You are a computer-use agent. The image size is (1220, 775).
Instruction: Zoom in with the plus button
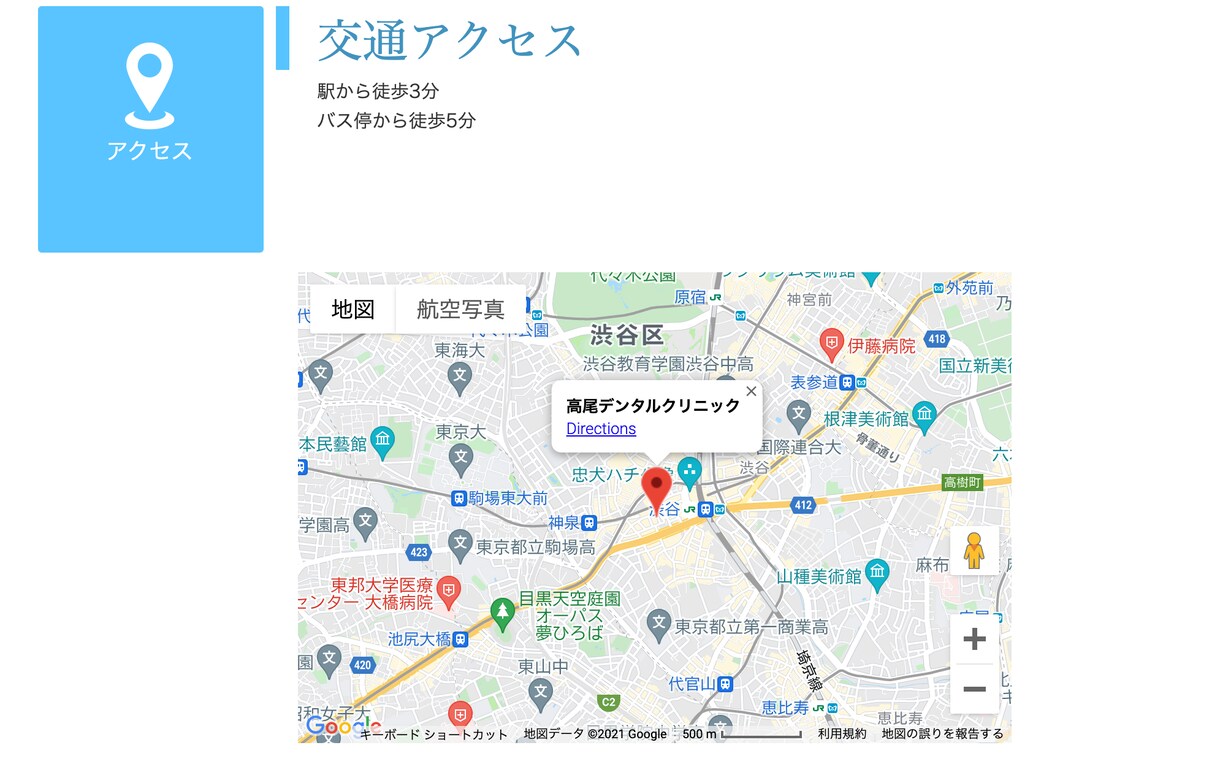974,640
